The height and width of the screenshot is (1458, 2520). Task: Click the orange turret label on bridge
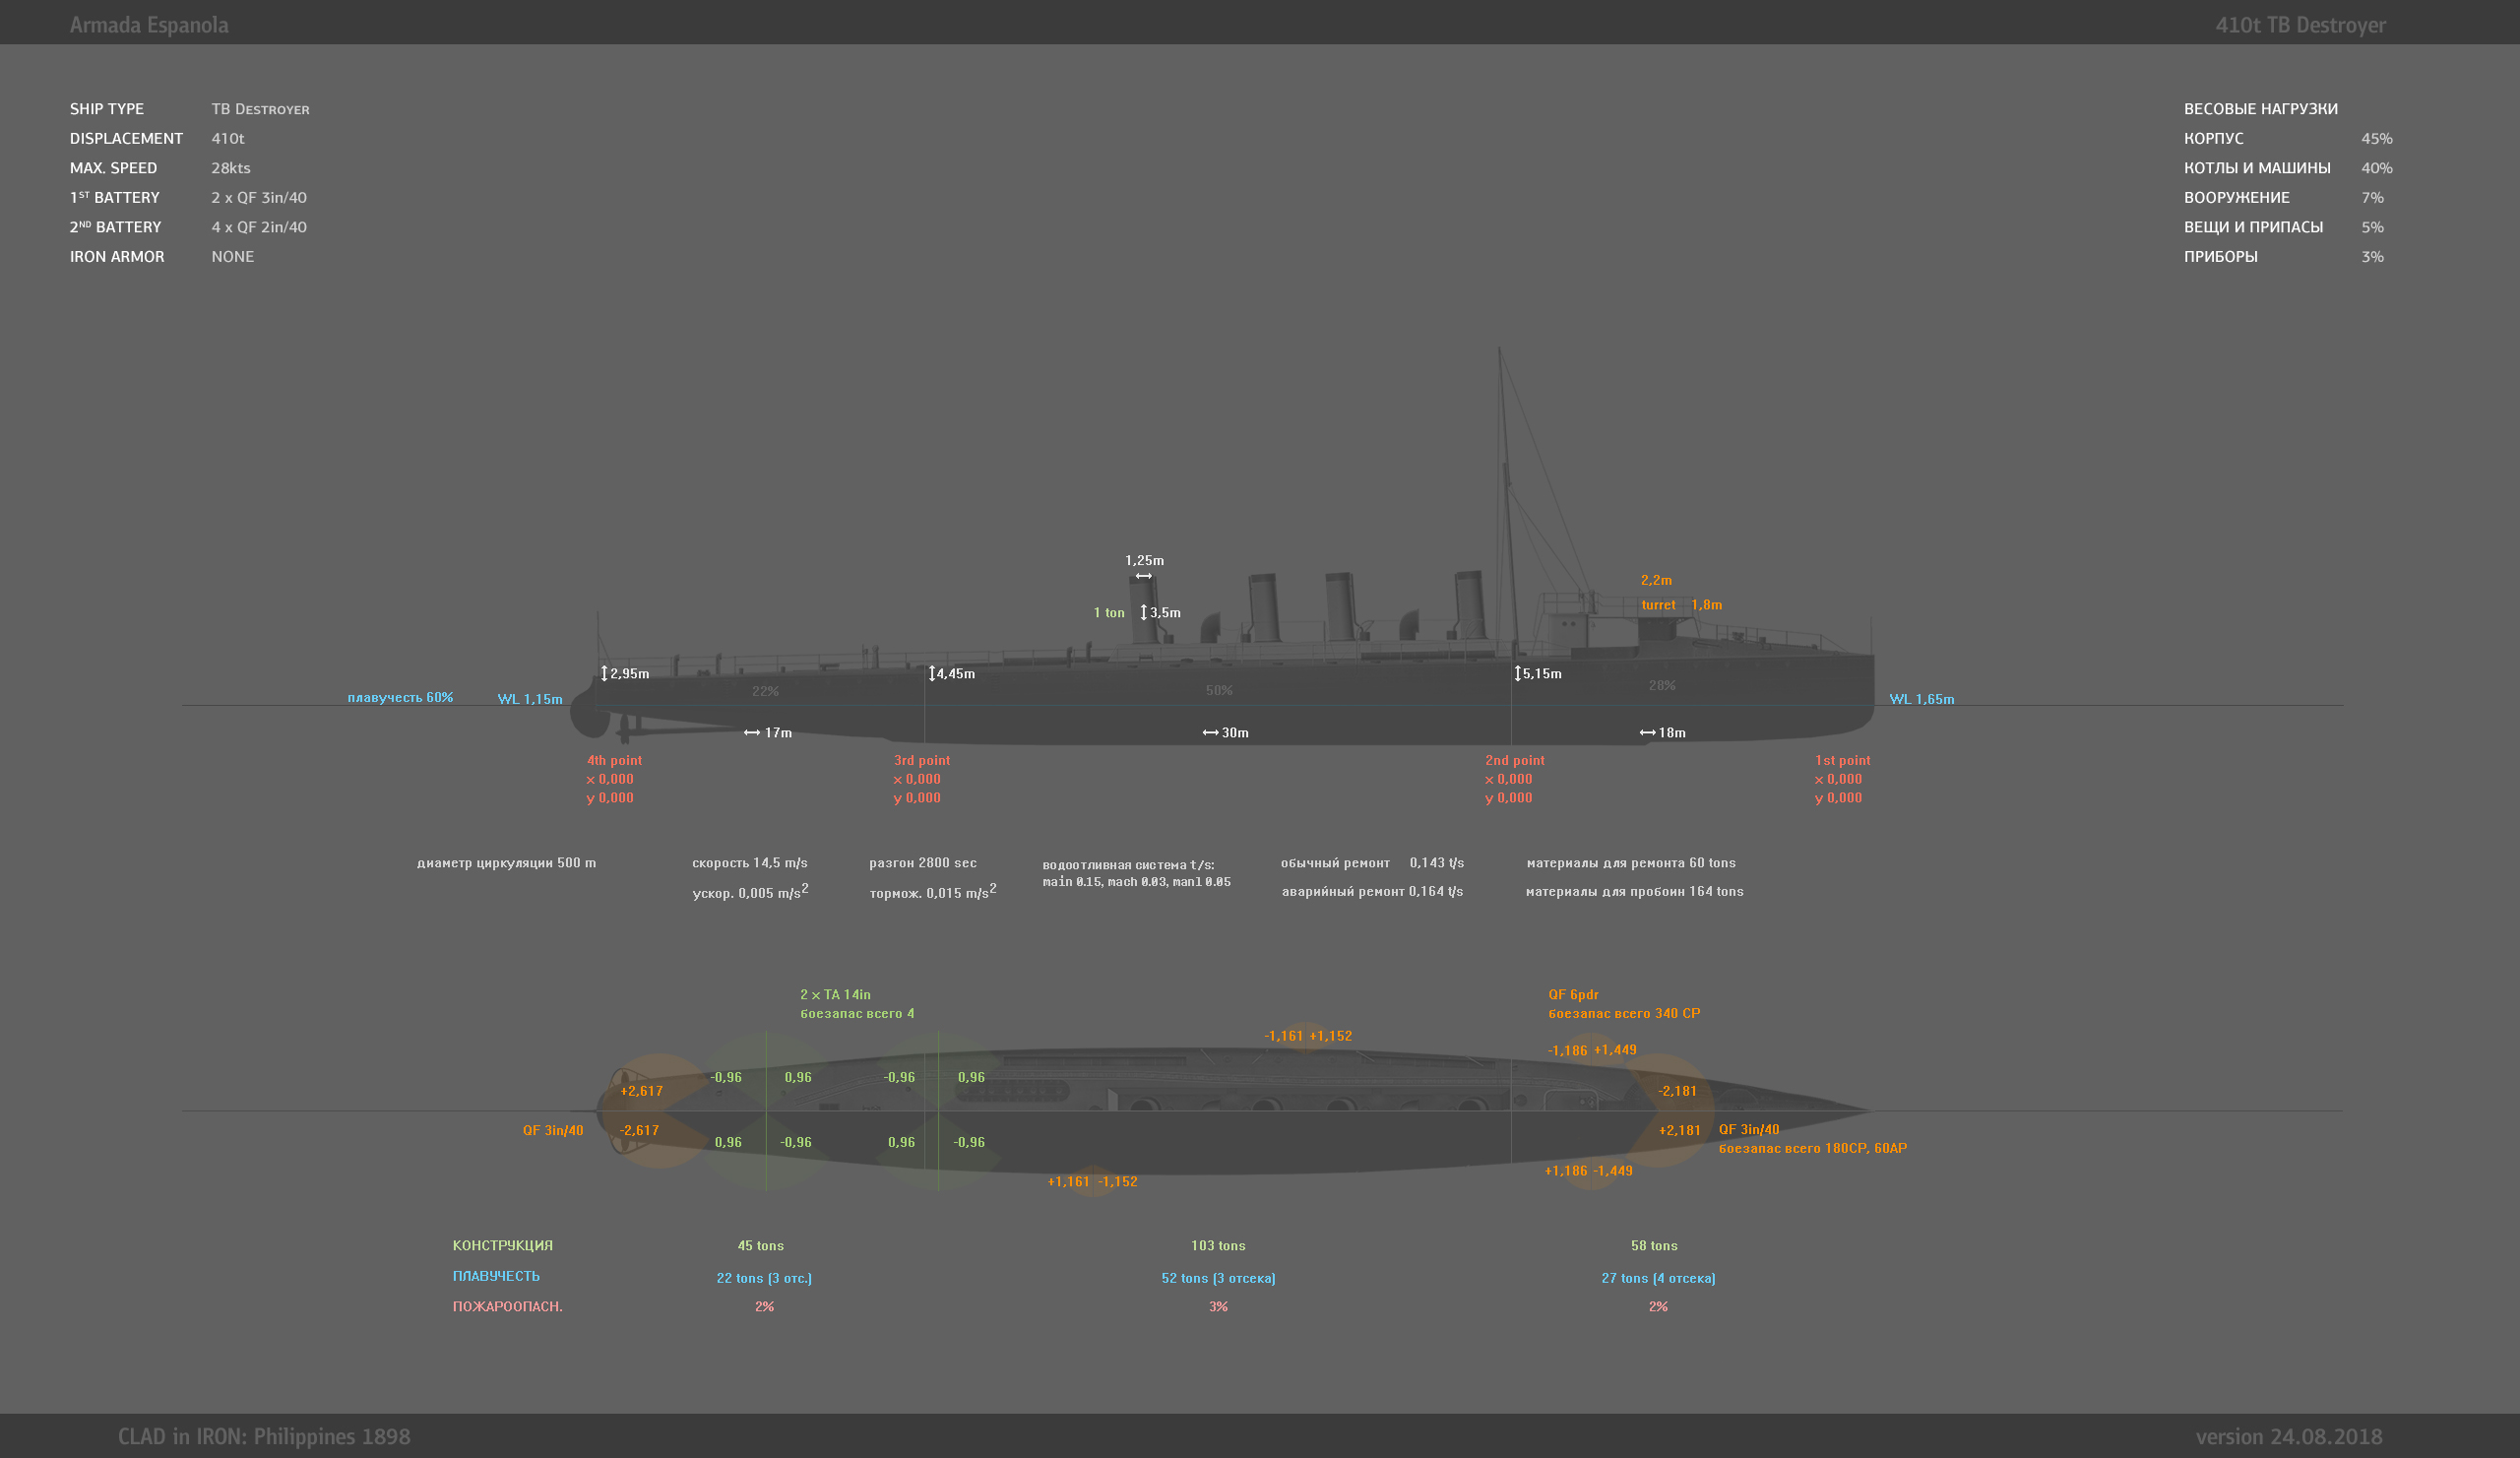pyautogui.click(x=1658, y=604)
